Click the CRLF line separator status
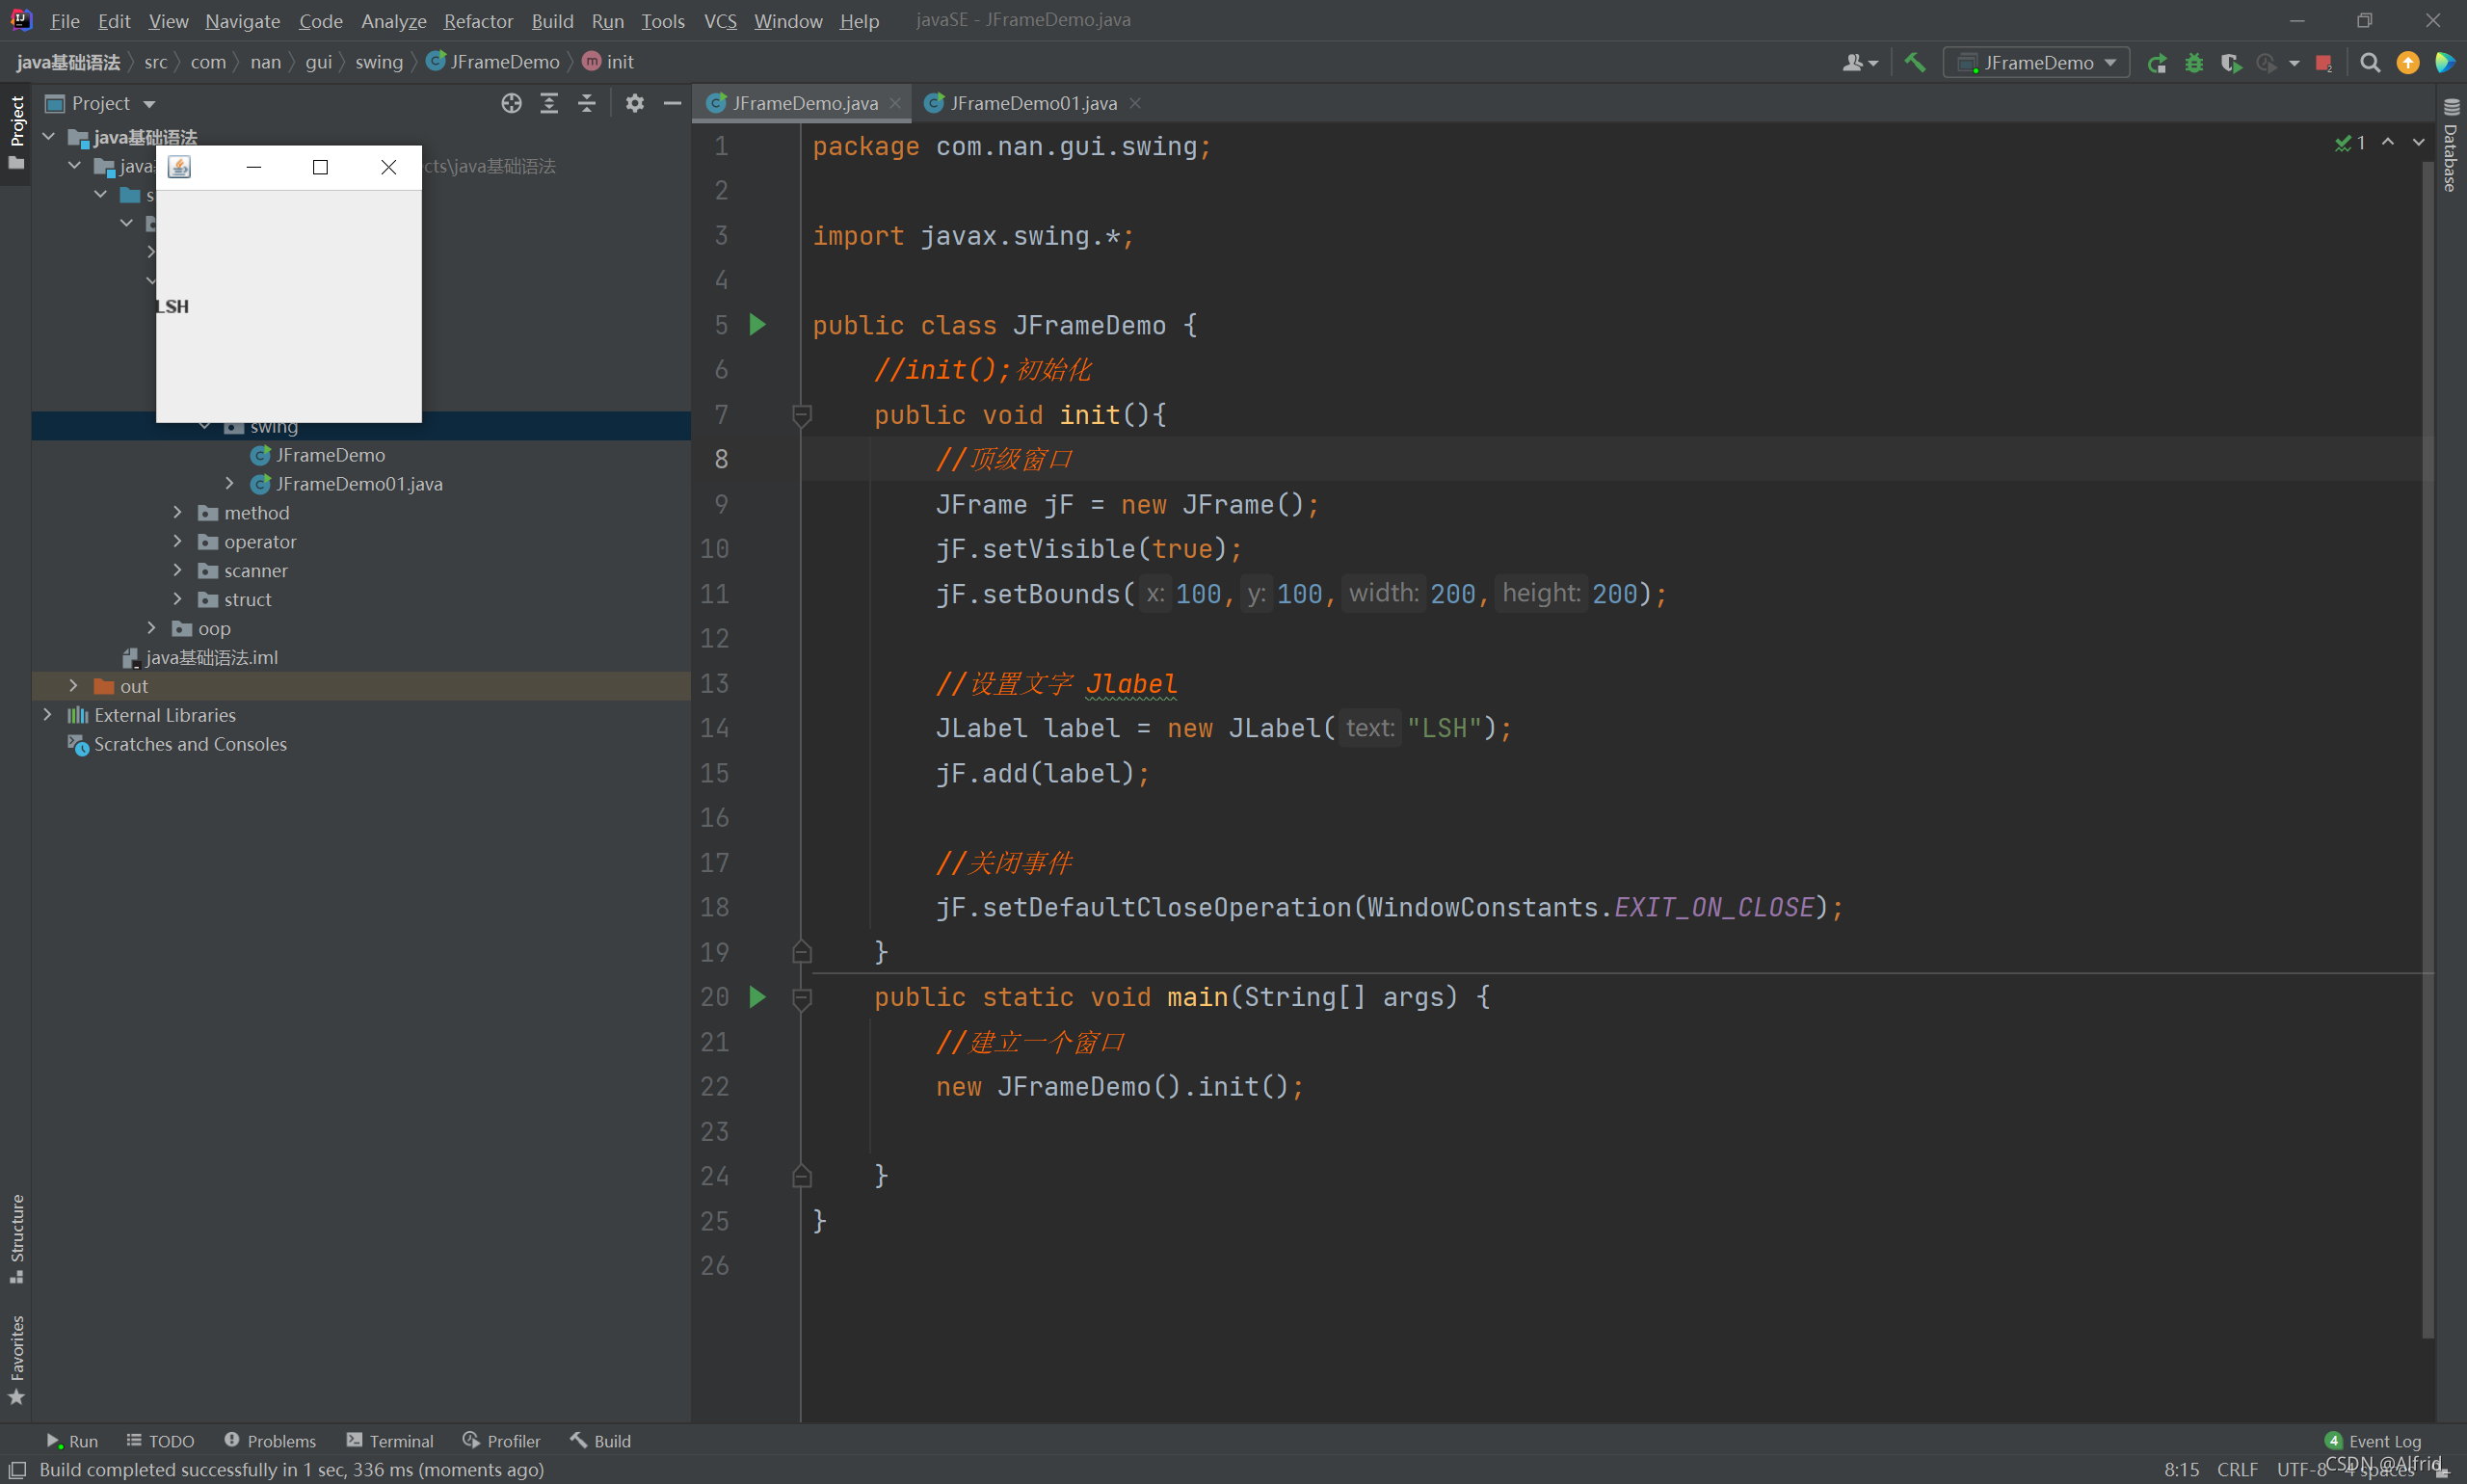Image resolution: width=2467 pixels, height=1484 pixels. click(2237, 1469)
